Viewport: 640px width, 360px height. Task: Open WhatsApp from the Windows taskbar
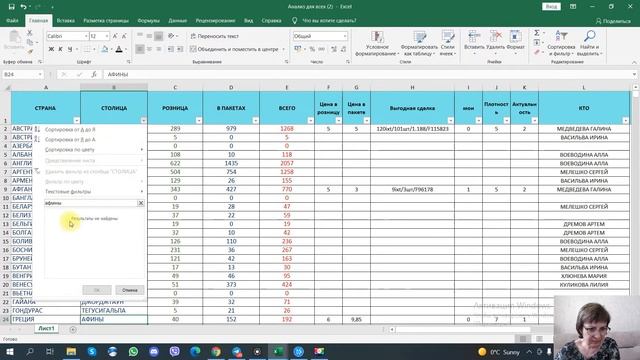click(x=133, y=351)
